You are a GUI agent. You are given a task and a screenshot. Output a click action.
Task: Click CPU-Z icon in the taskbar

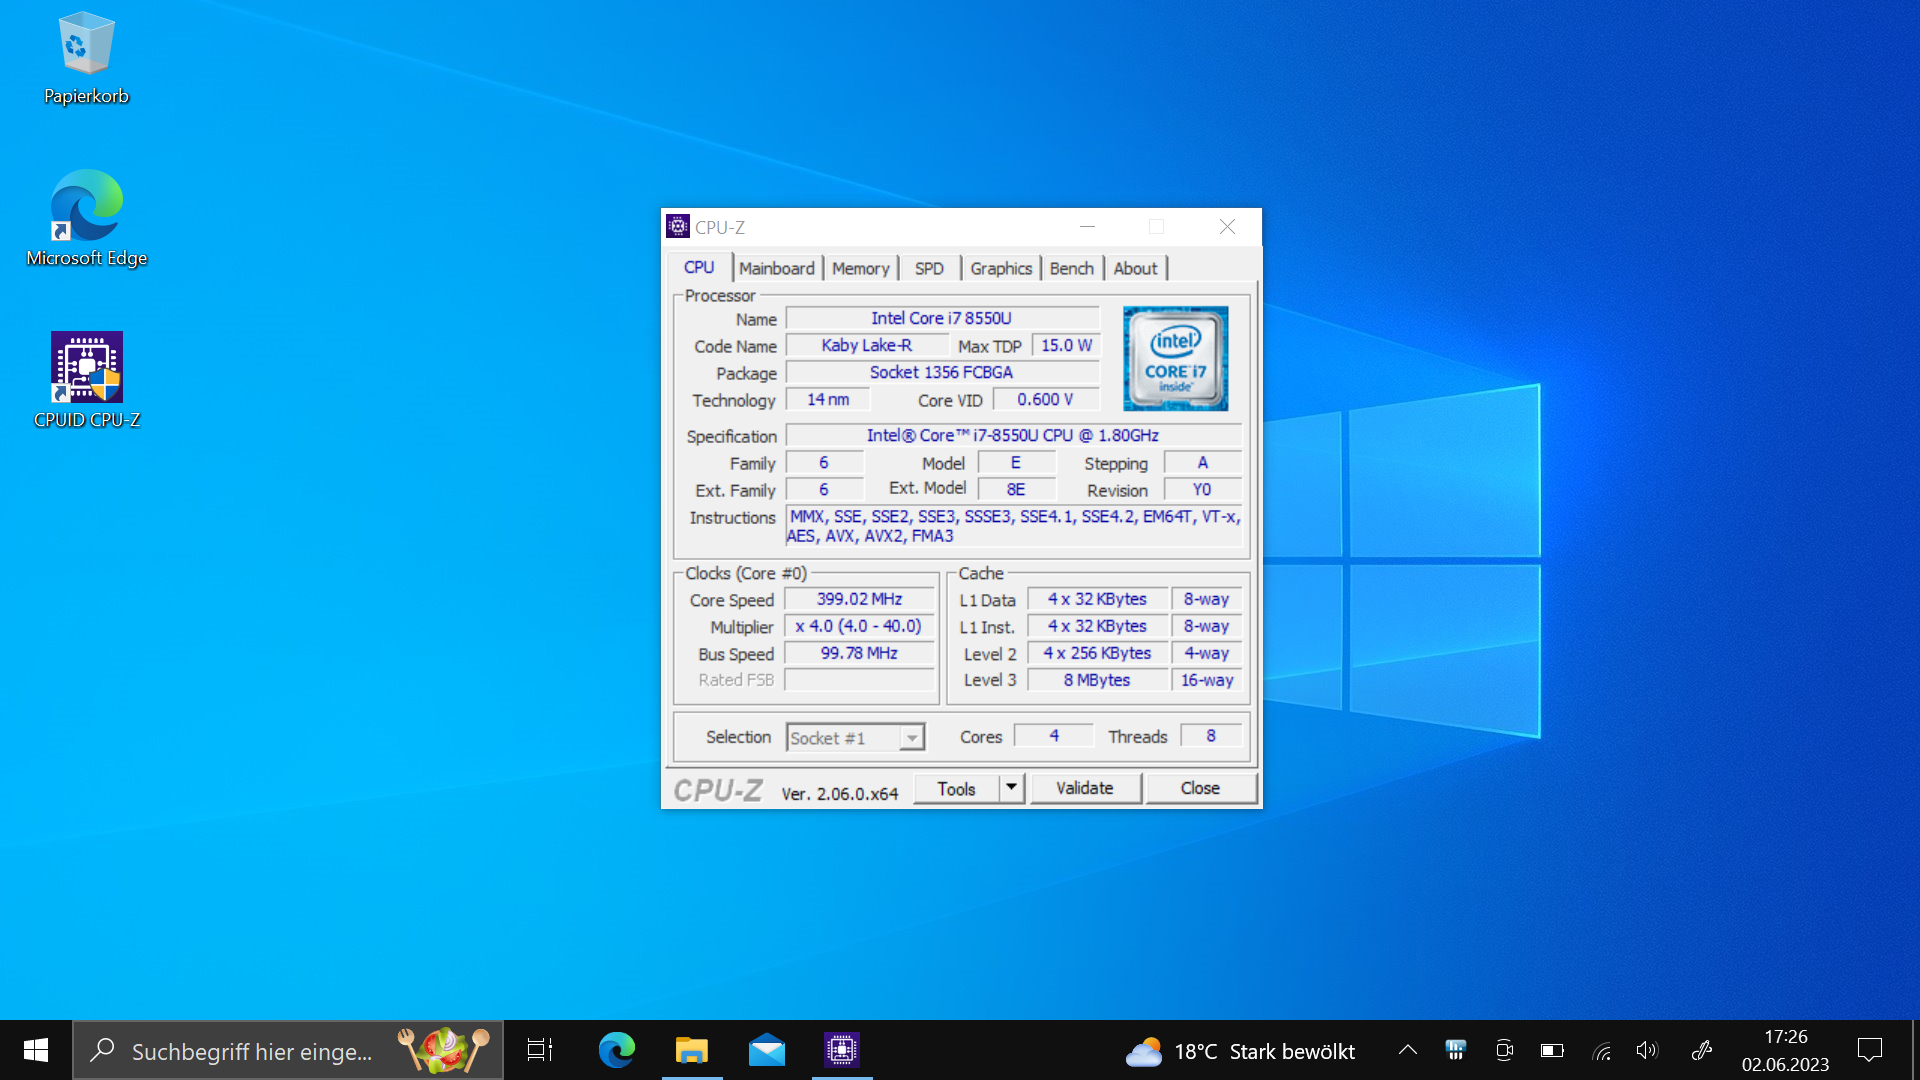[x=841, y=1050]
